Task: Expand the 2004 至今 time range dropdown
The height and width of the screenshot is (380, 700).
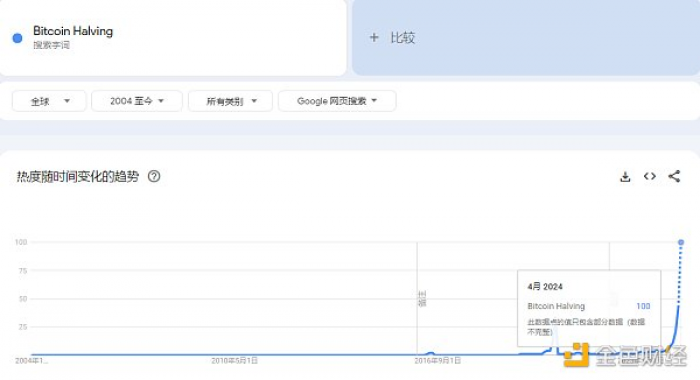Action: click(137, 101)
